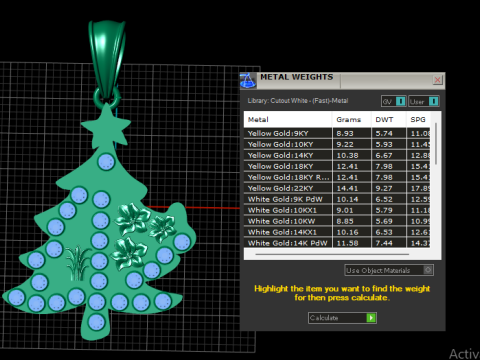Click the grass ornament on the tree

tap(77, 263)
